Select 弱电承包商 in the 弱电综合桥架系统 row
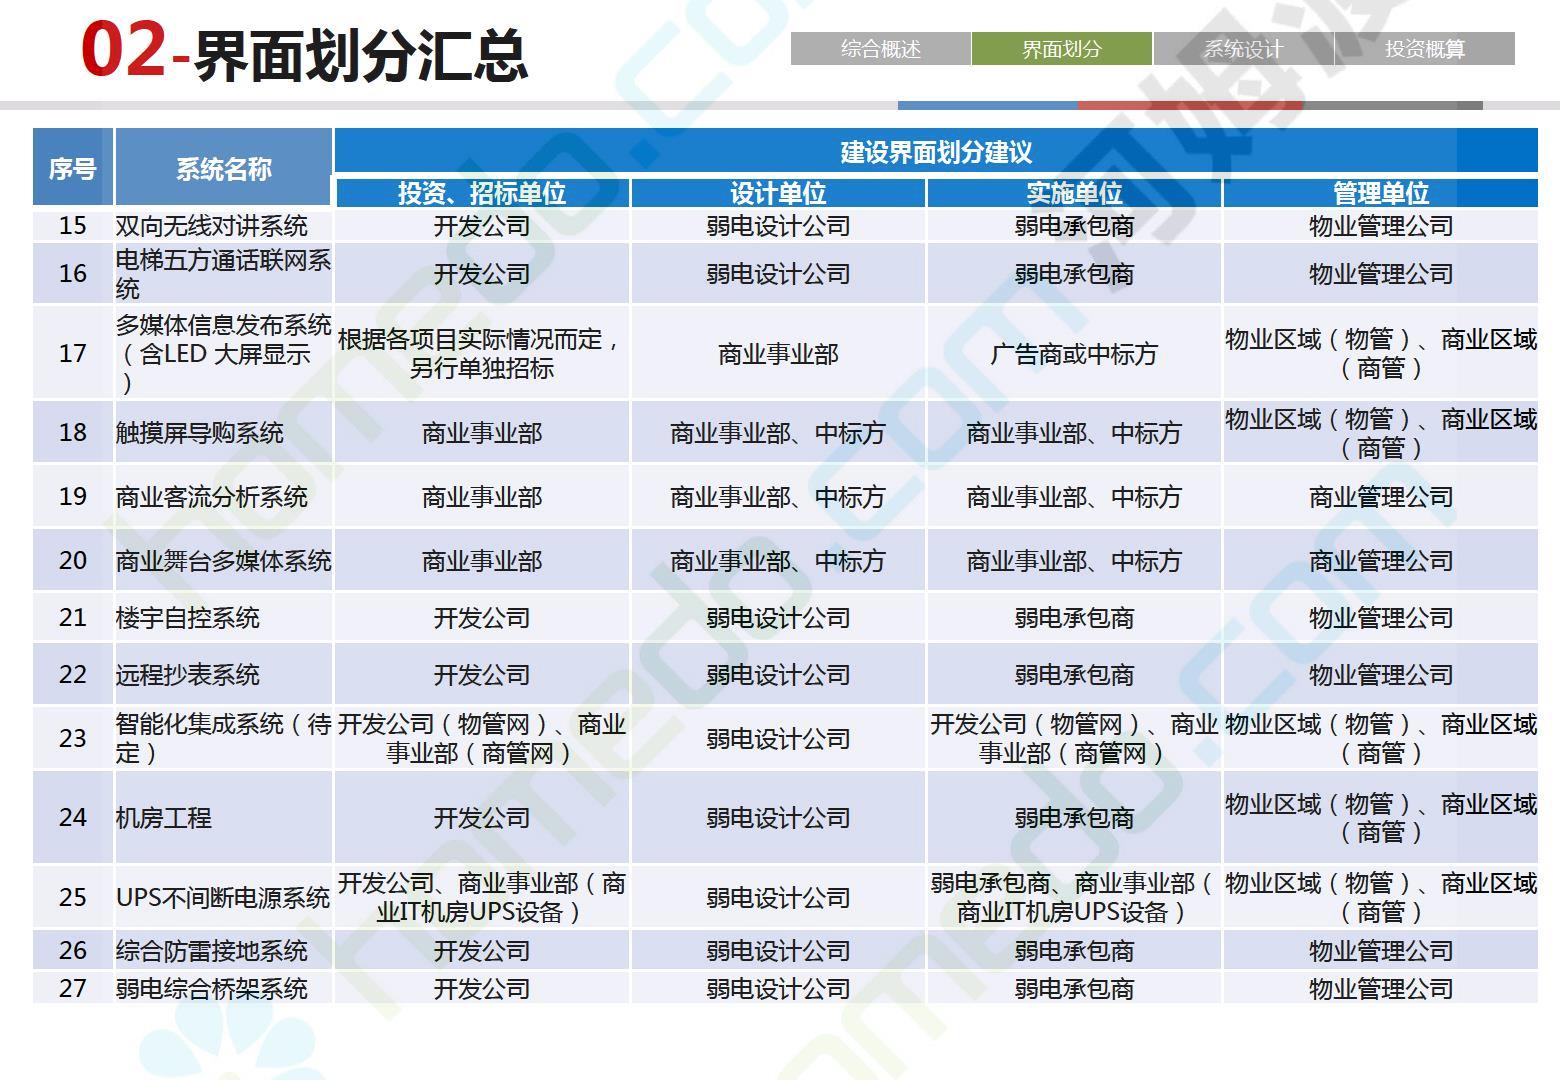 1074,988
